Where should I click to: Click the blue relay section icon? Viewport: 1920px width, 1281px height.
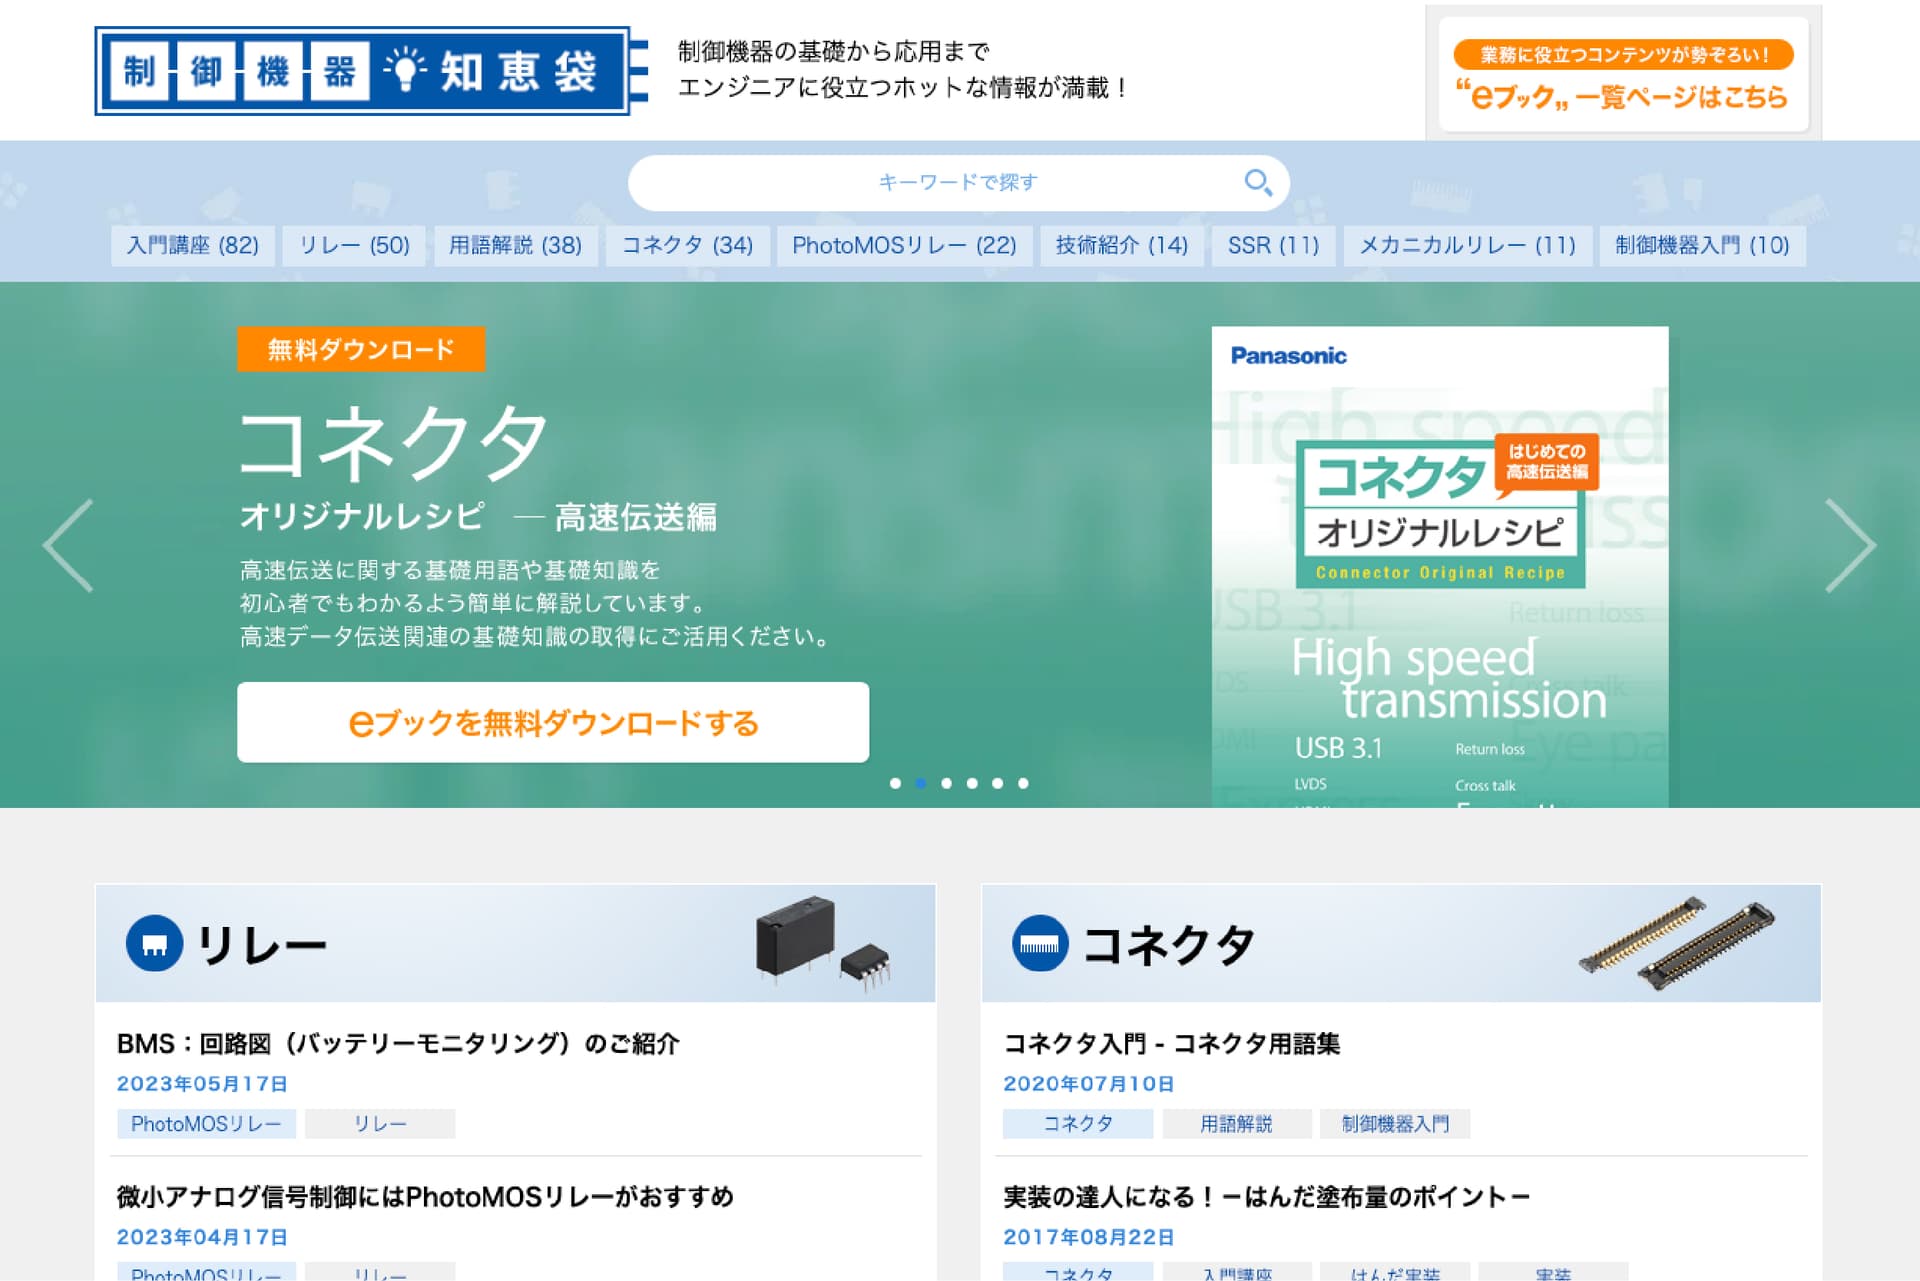[x=154, y=944]
